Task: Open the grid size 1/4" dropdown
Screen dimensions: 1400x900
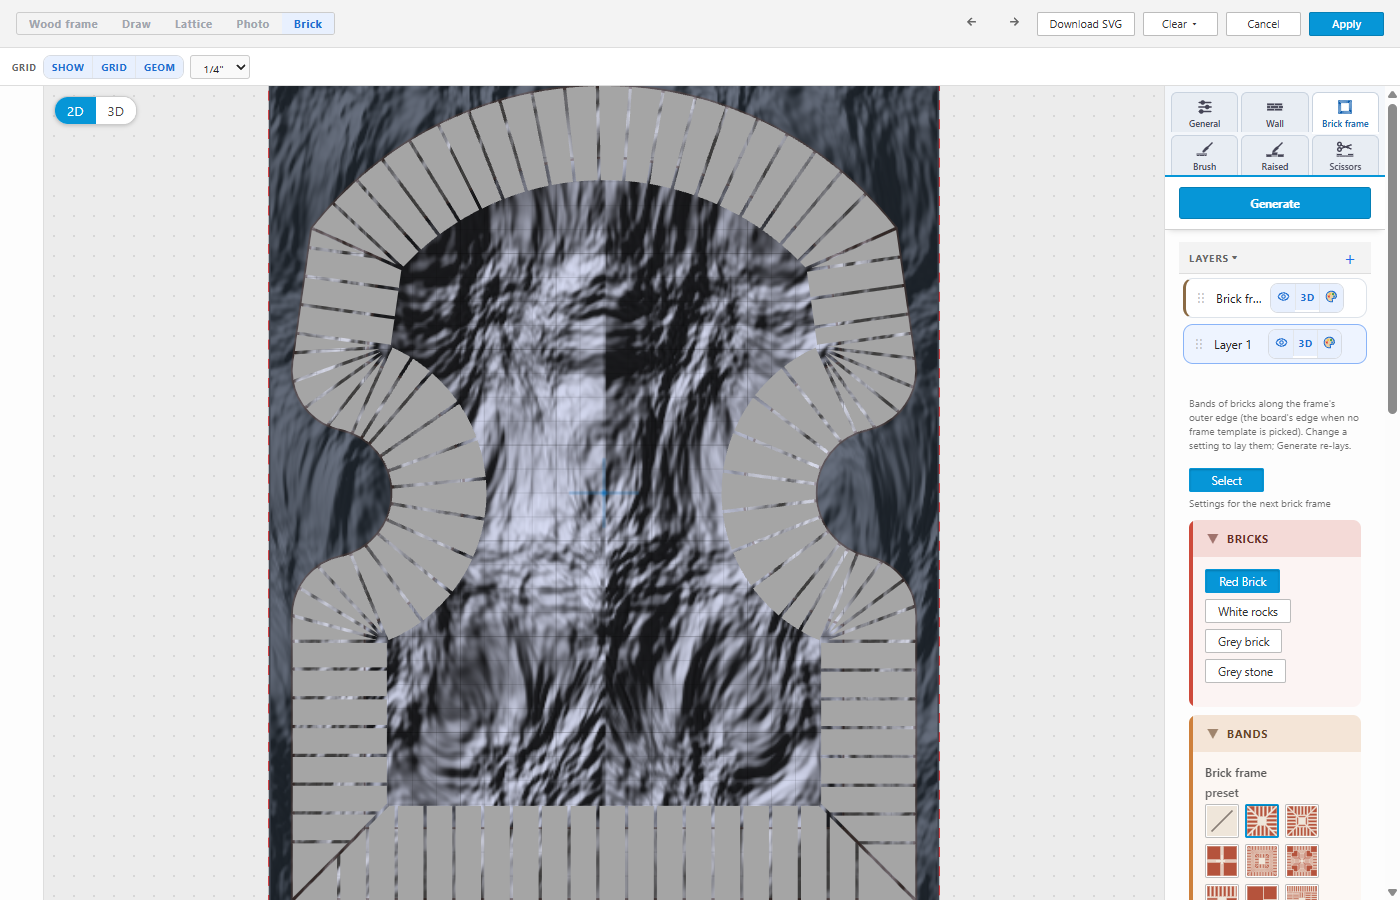Action: (220, 67)
